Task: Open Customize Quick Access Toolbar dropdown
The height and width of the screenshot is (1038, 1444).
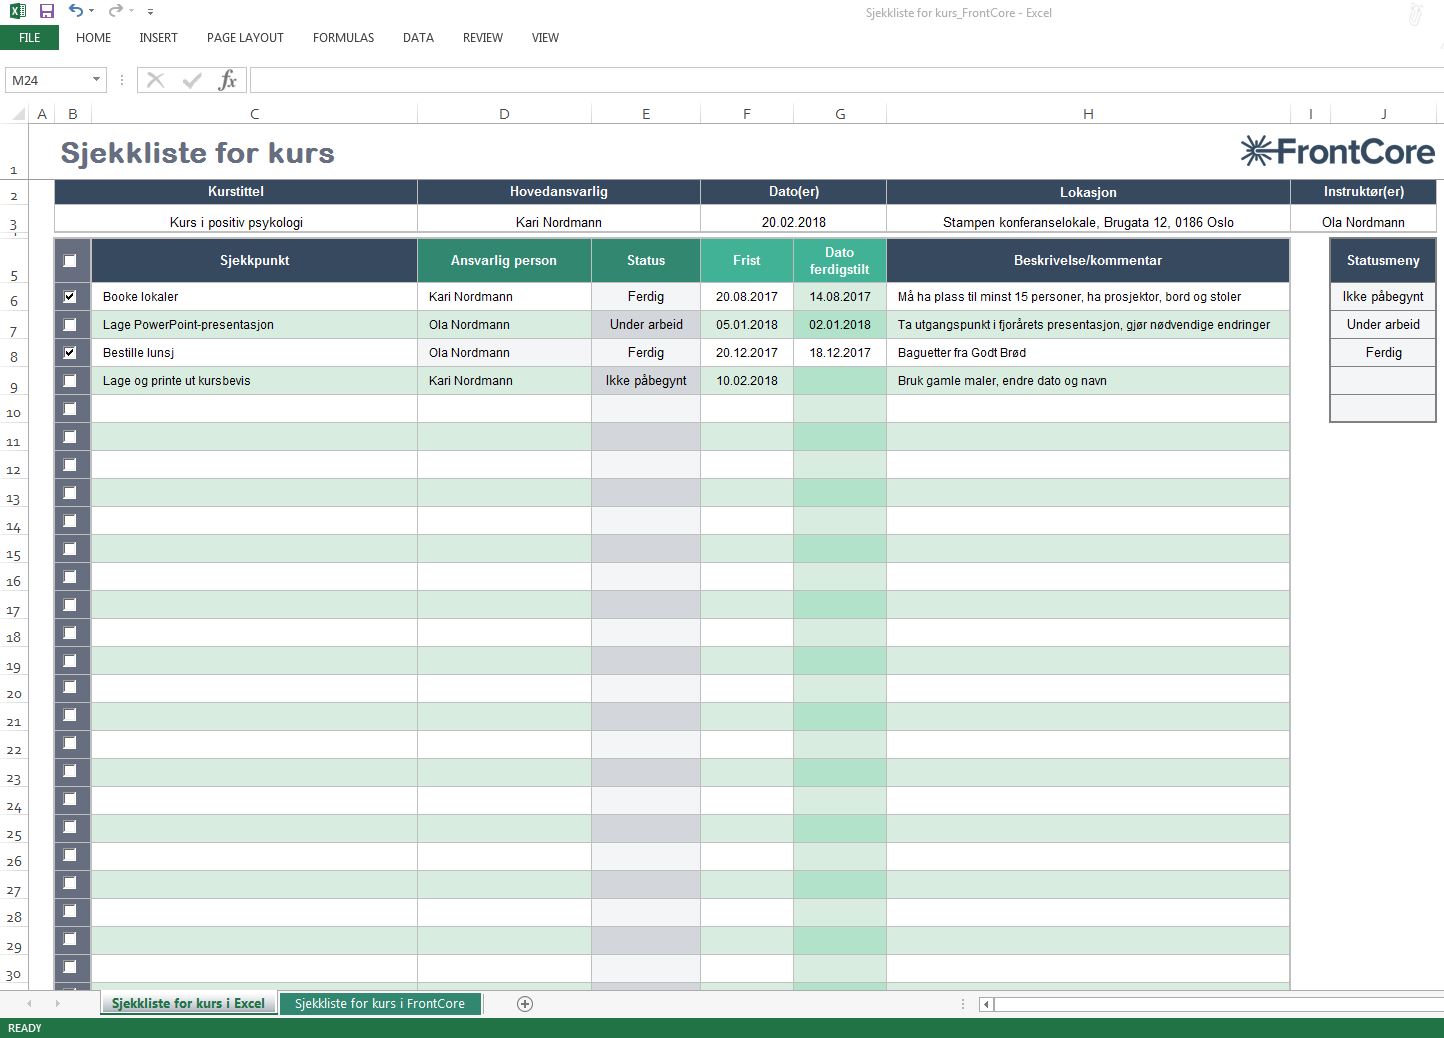Action: coord(150,12)
